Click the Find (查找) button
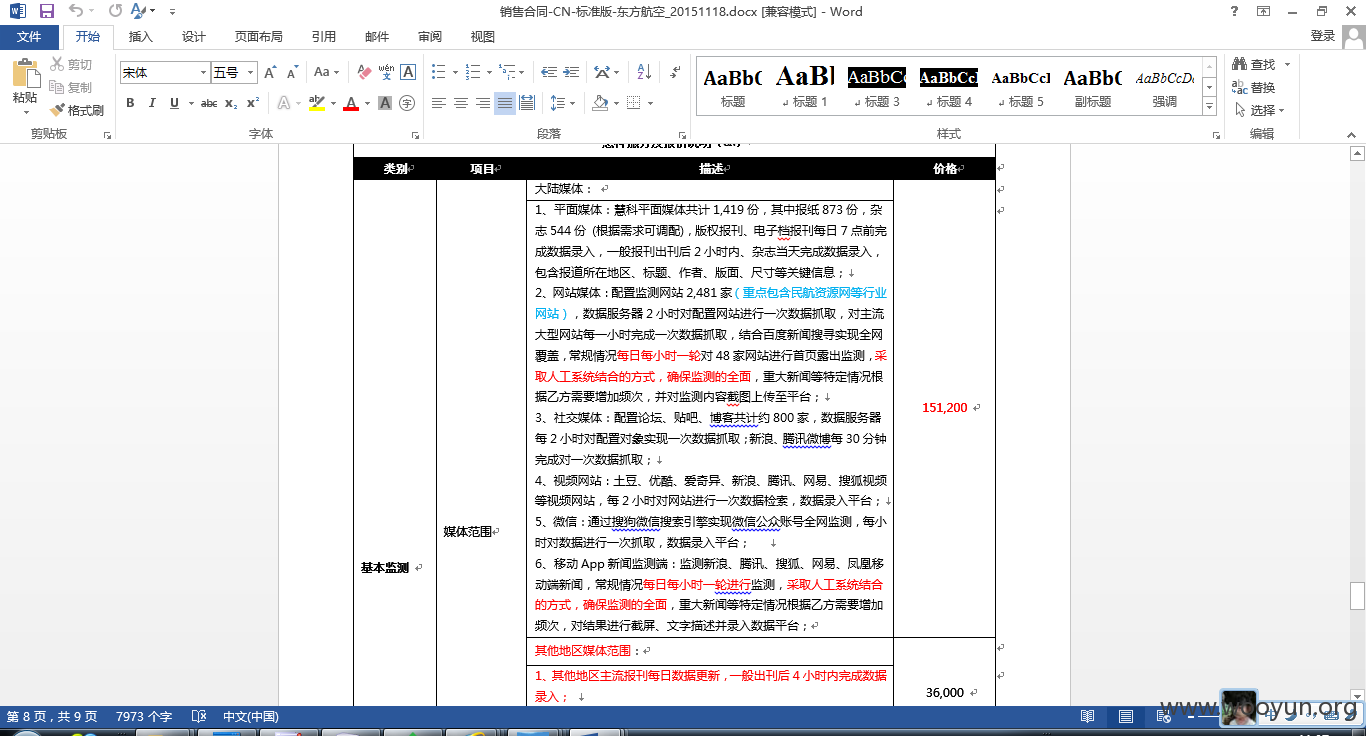This screenshot has width=1366, height=736. pyautogui.click(x=1254, y=65)
